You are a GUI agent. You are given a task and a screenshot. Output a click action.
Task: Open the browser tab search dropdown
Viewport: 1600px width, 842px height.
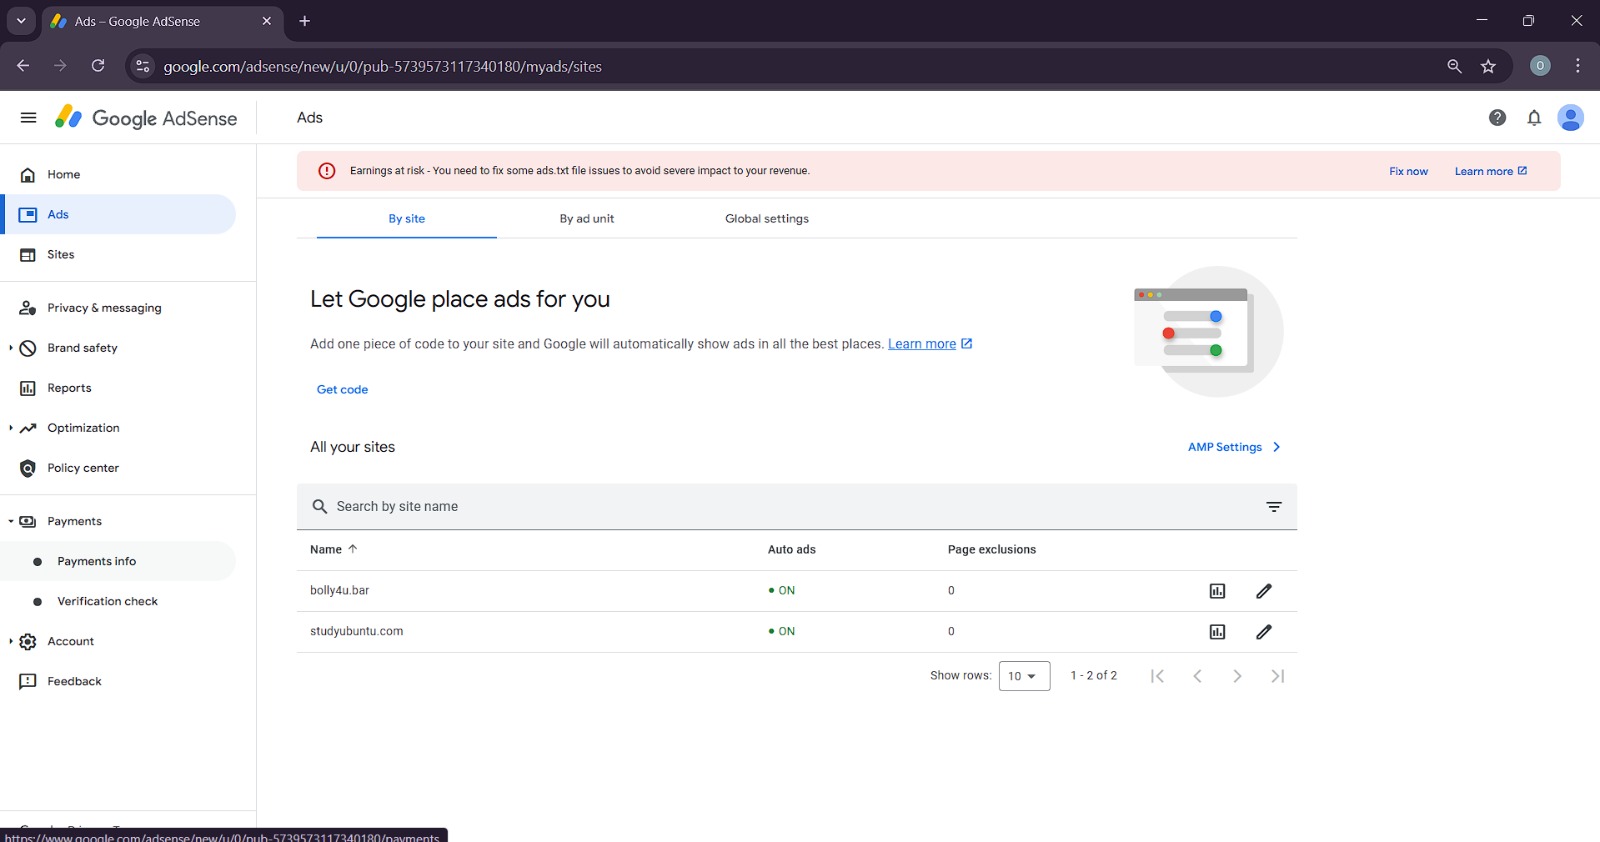click(x=21, y=21)
